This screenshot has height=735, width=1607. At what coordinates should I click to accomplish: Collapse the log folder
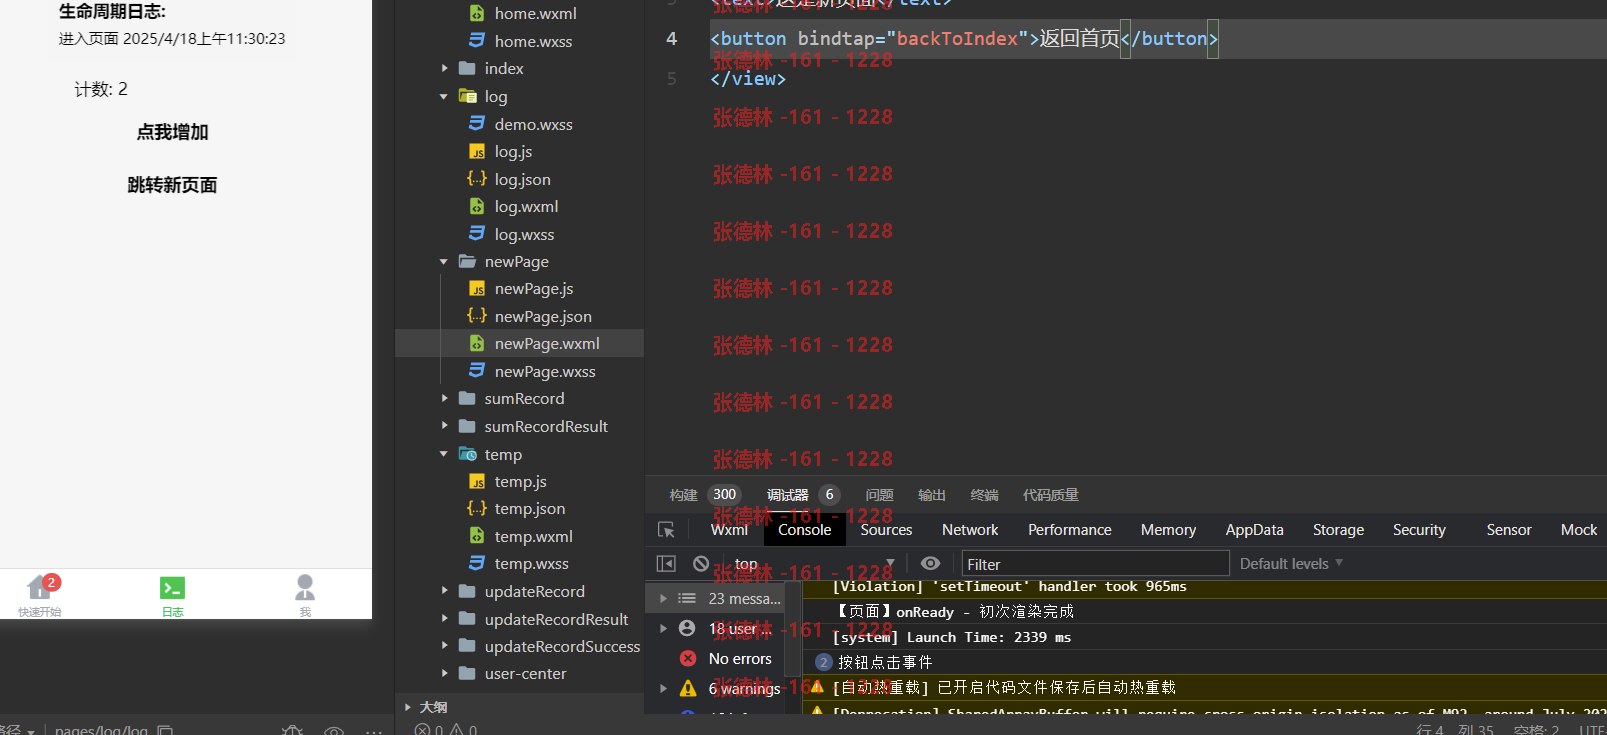(x=444, y=96)
